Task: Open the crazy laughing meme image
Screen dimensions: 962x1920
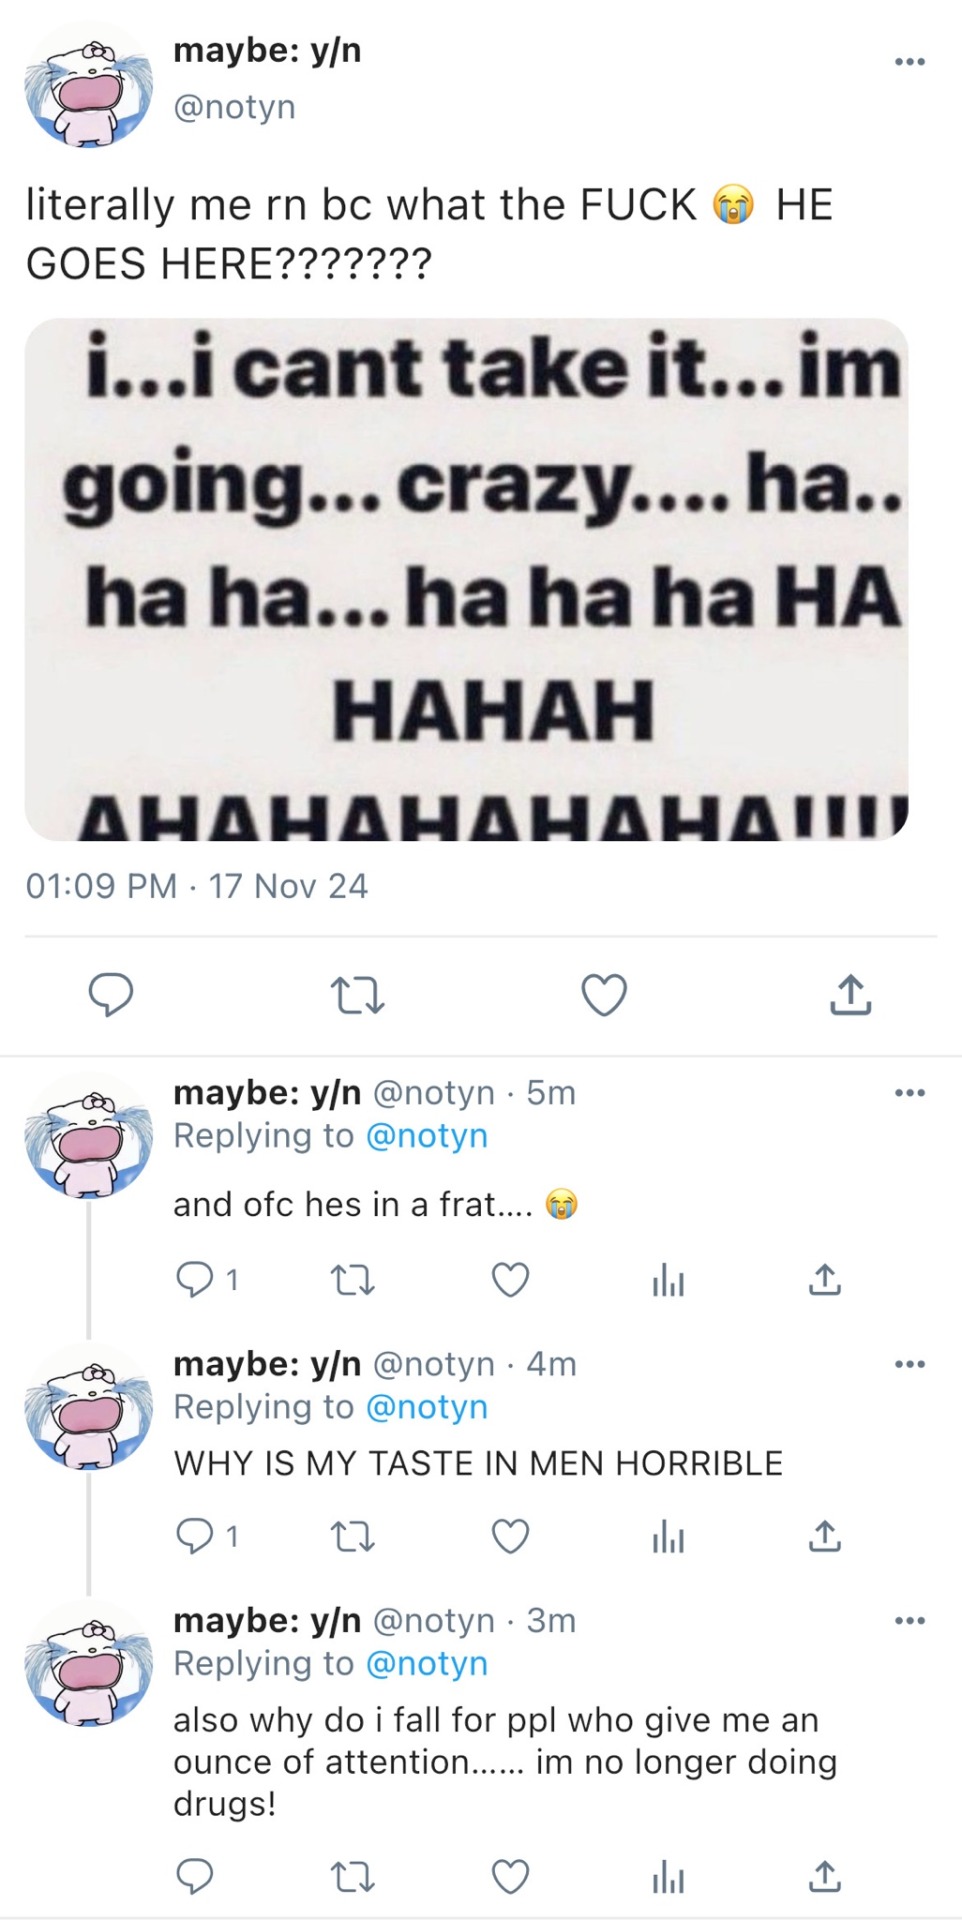Action: [x=467, y=579]
